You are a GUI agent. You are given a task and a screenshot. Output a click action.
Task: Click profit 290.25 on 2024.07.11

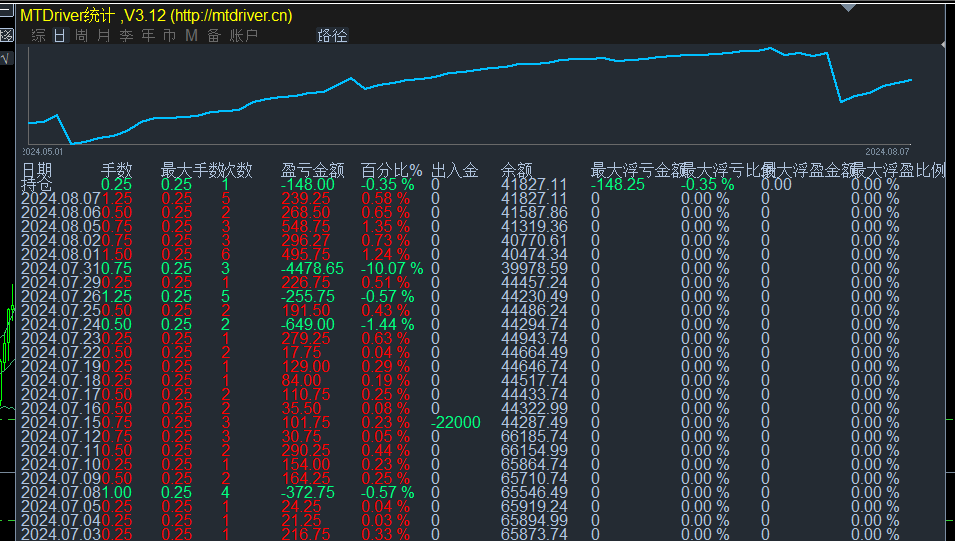click(306, 451)
